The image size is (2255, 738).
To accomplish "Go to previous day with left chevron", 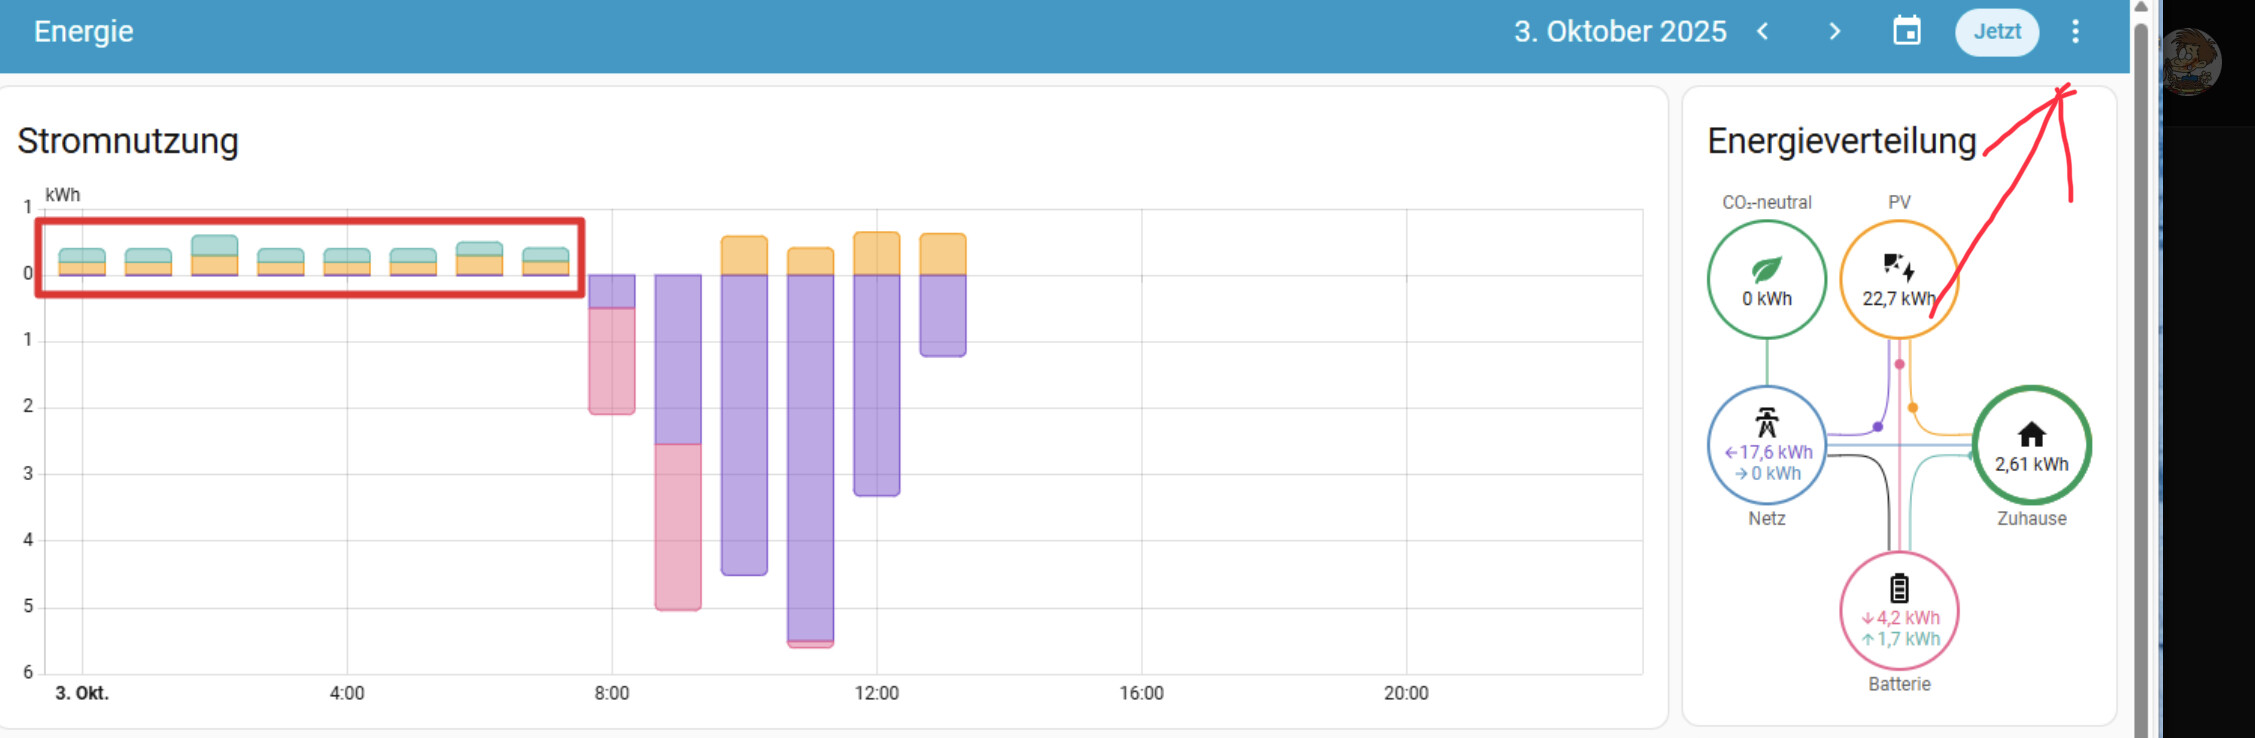I will pyautogui.click(x=1763, y=32).
